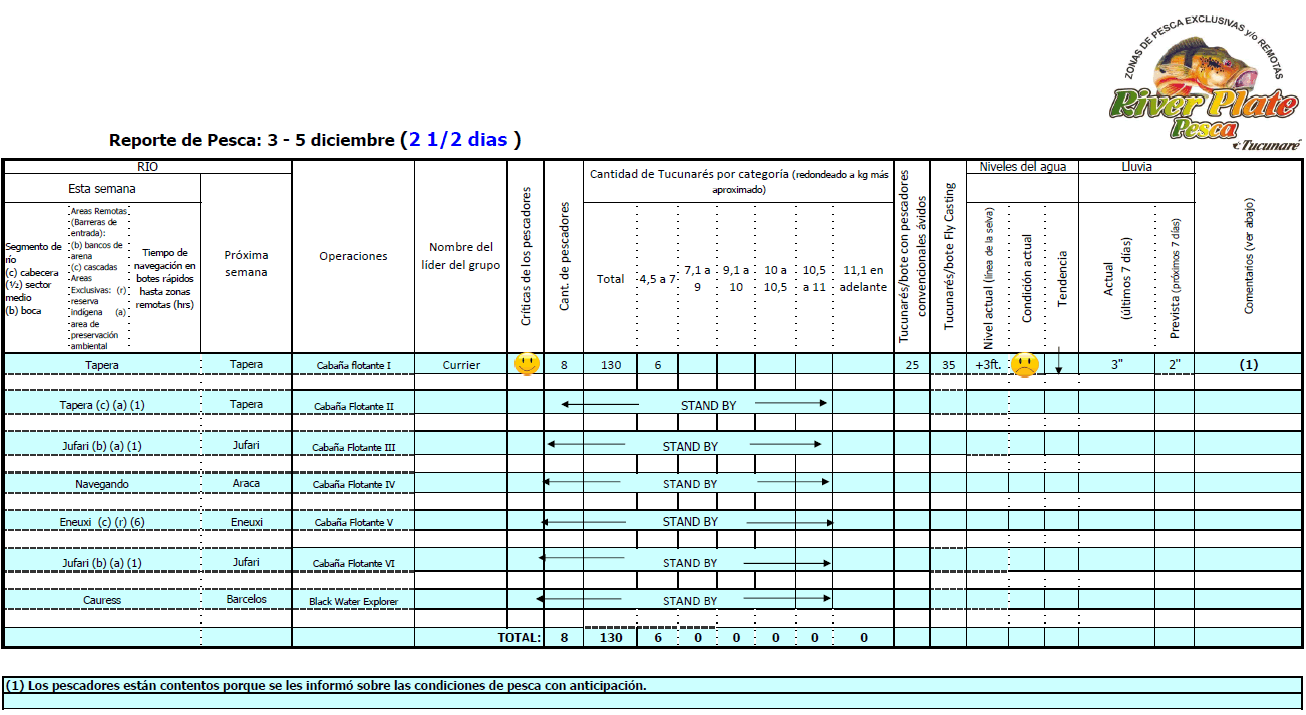This screenshot has width=1306, height=715.
Task: Click the sad face in Condición actual
Action: tap(1025, 365)
